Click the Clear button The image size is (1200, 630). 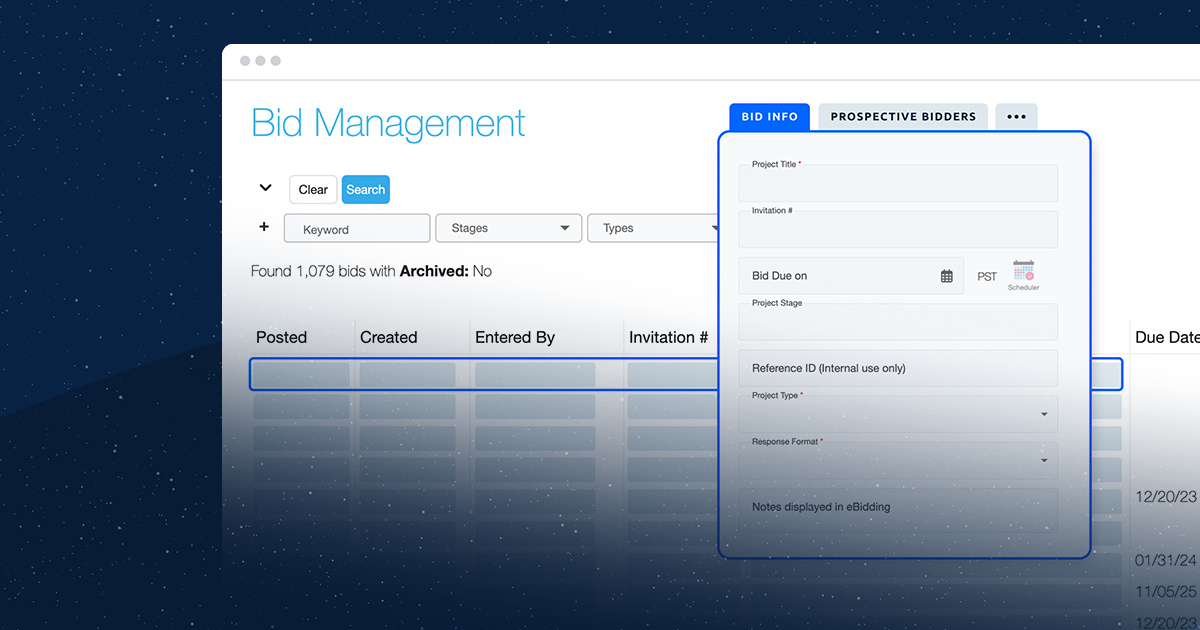(313, 189)
